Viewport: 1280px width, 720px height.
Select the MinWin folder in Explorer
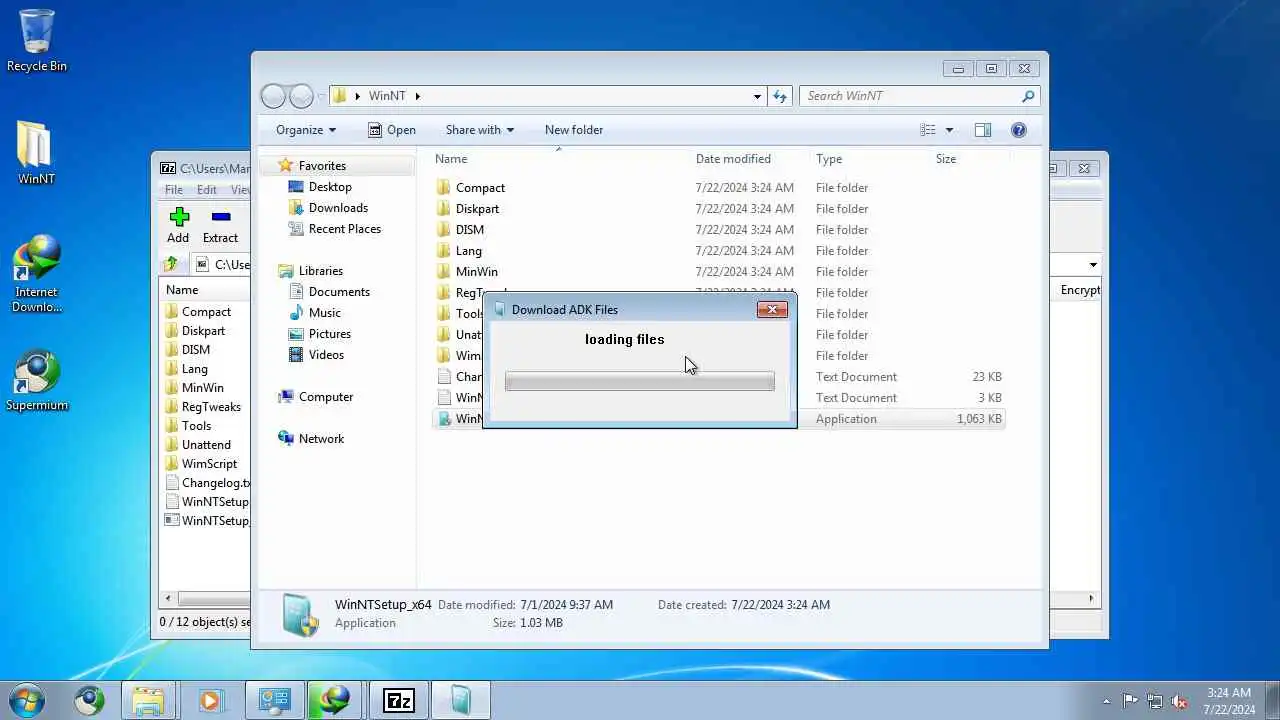[467, 272]
